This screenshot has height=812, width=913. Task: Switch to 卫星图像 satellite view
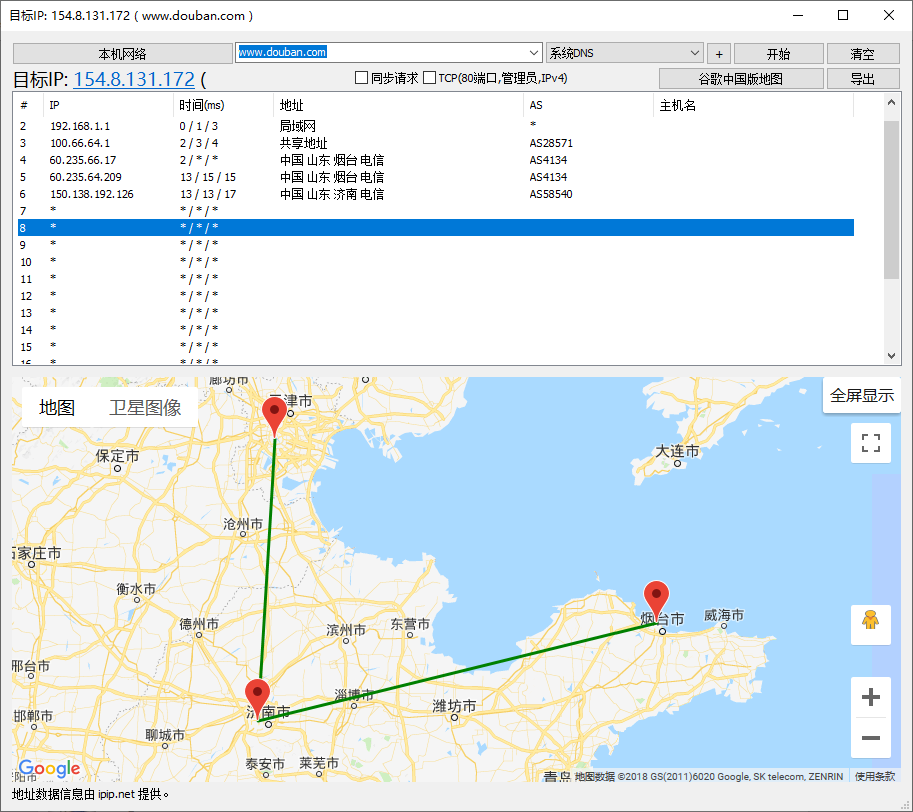(x=145, y=407)
